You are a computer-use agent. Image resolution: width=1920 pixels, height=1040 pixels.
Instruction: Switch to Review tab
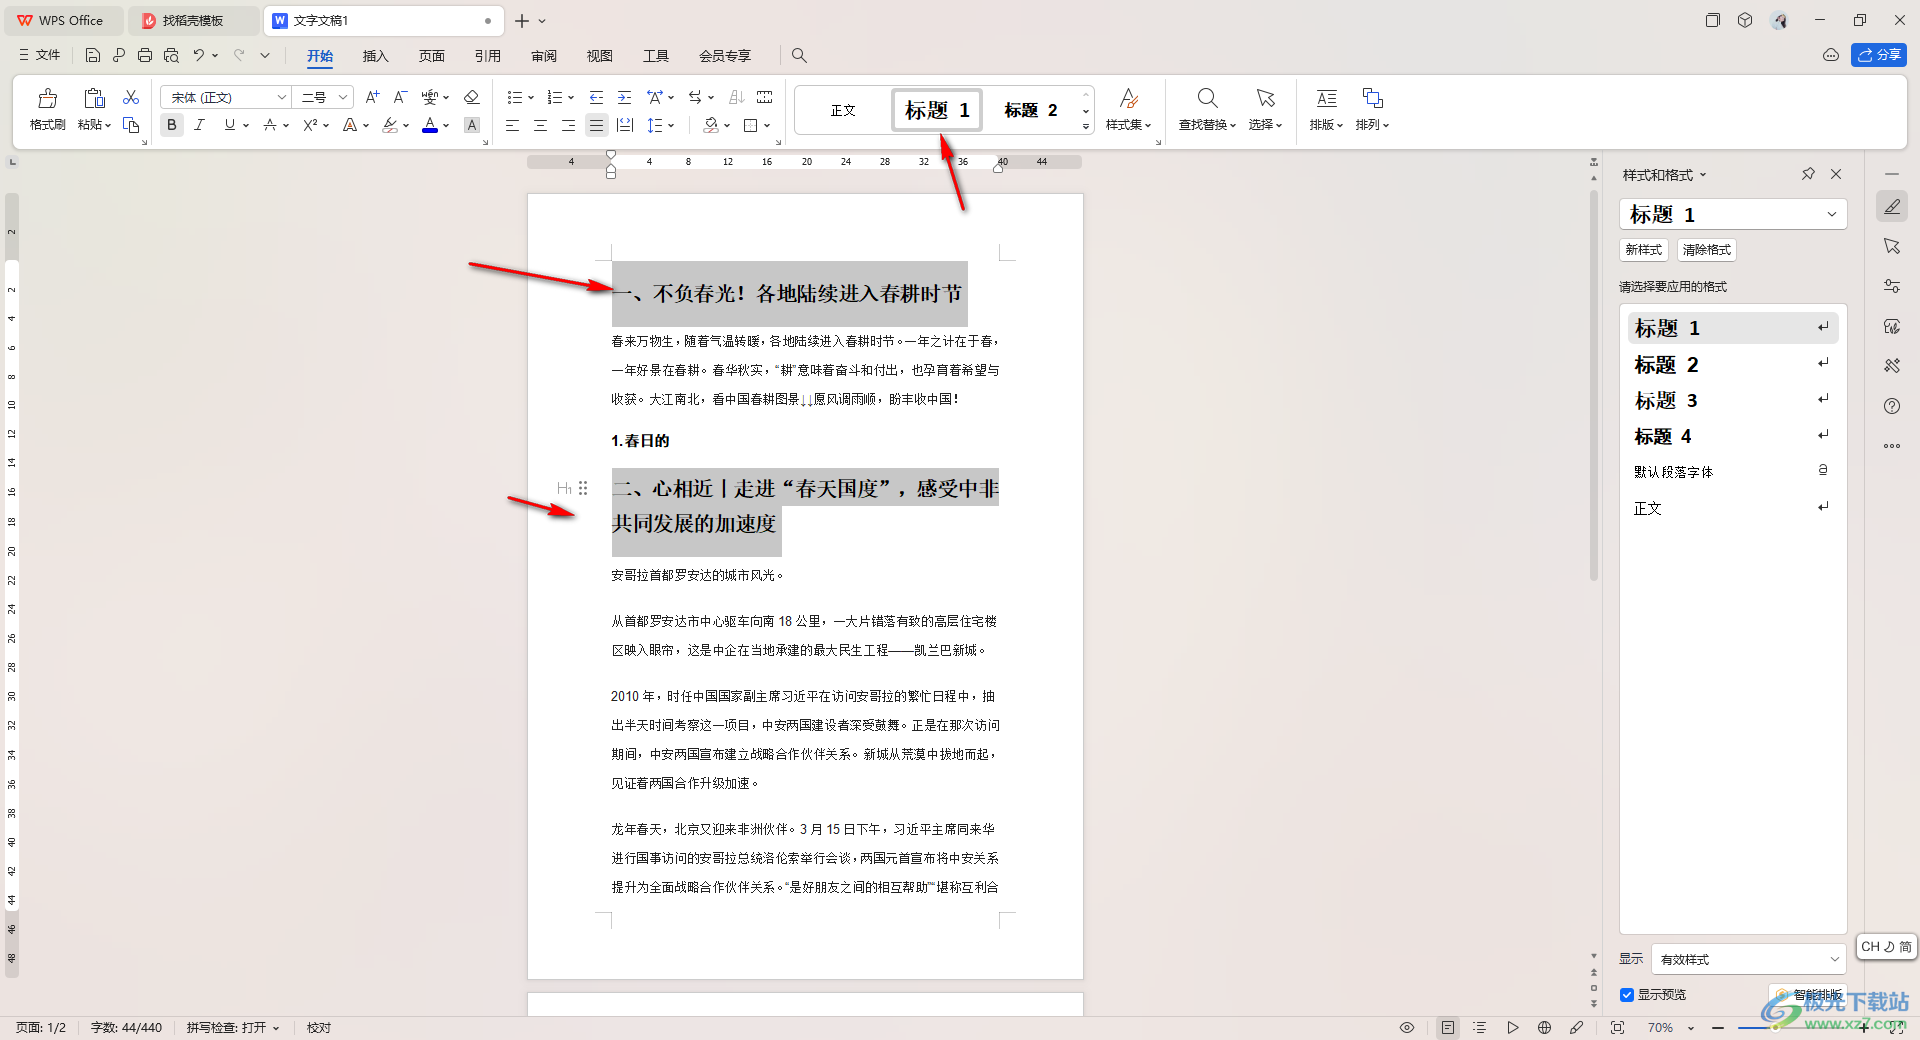click(544, 56)
